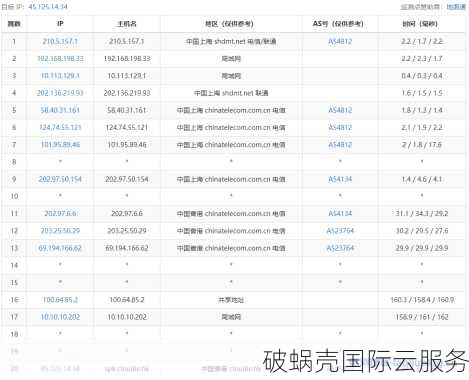
Task: Select time value 2 / 1.8 / 17.6
Action: pyautogui.click(x=422, y=145)
